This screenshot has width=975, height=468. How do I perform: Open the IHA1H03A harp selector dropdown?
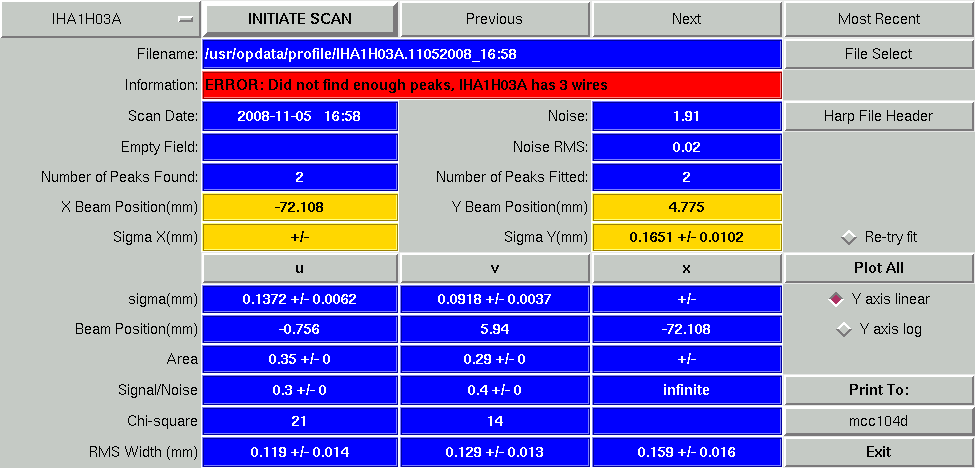tap(101, 19)
